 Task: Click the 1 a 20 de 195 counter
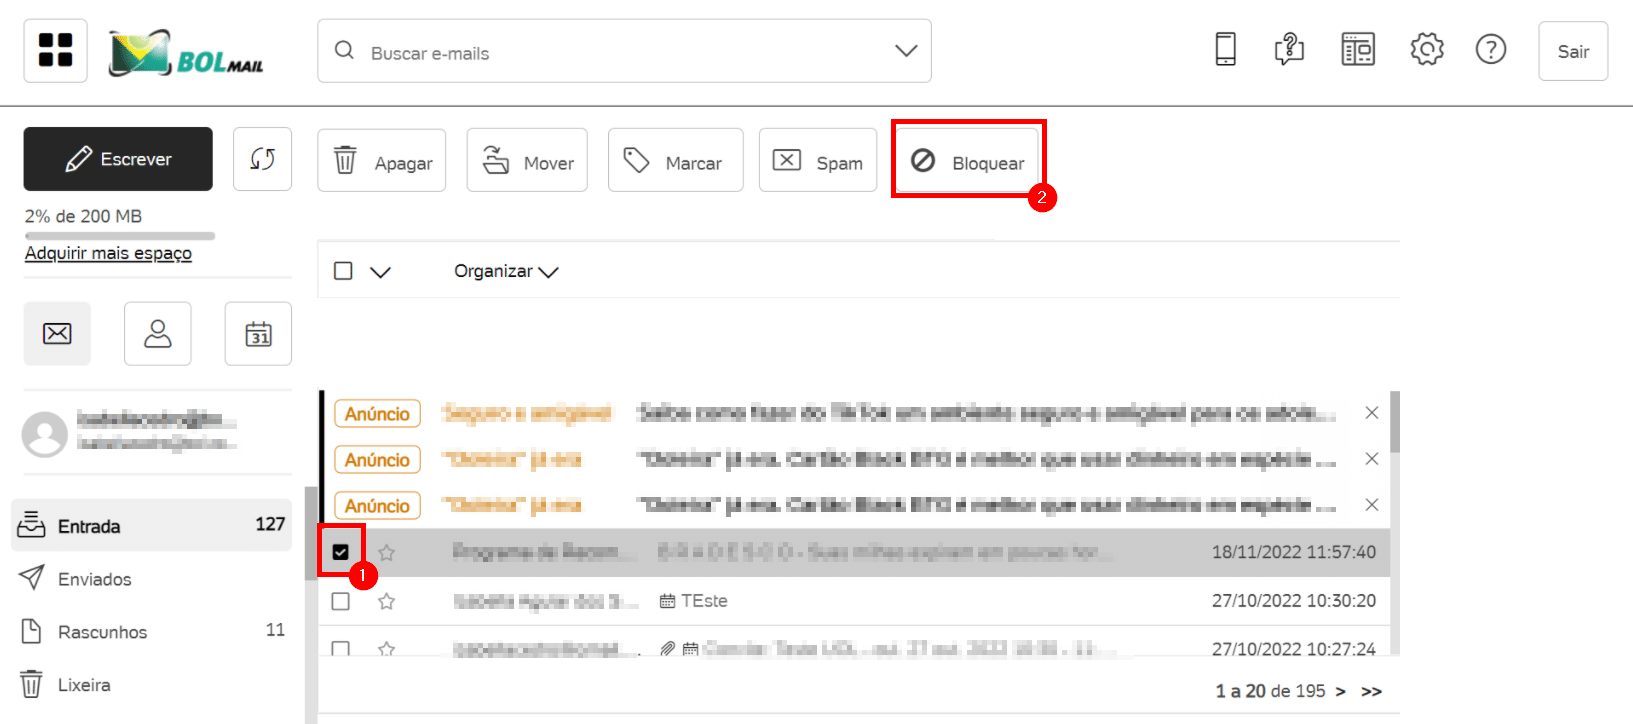pos(1270,691)
